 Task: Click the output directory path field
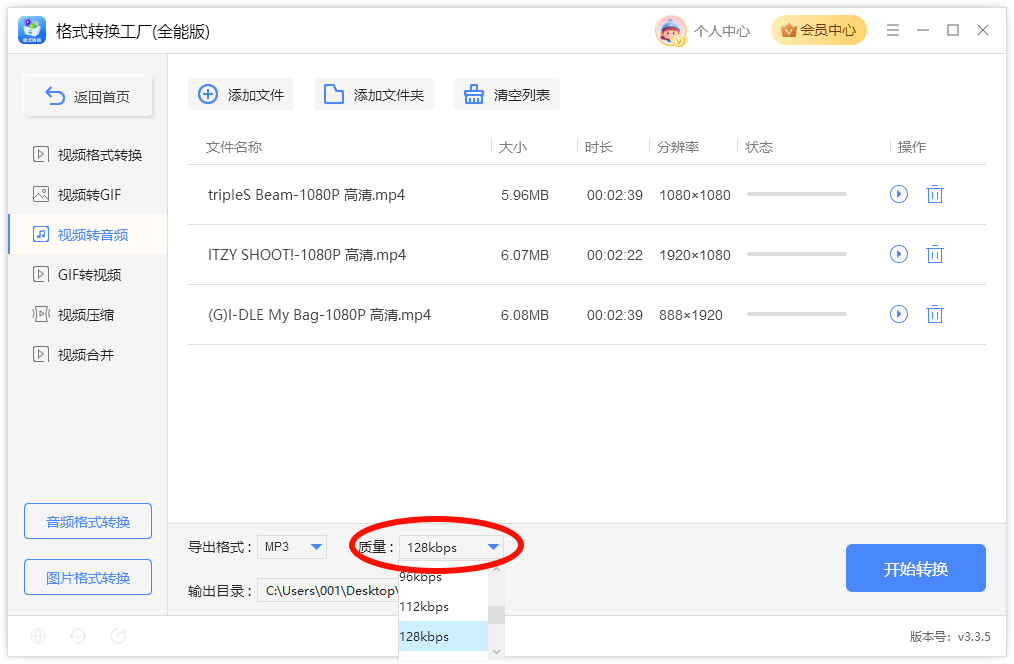coord(328,590)
